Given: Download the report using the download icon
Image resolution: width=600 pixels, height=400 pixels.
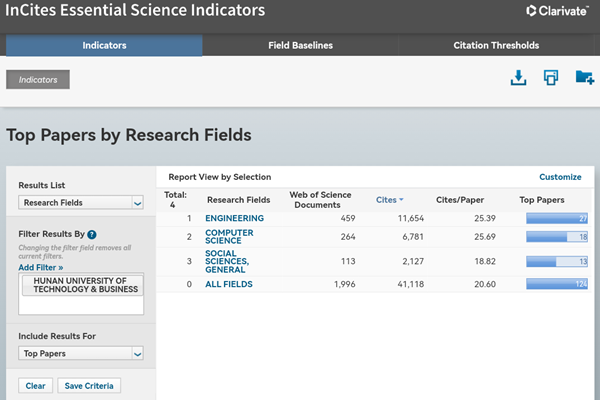Looking at the screenshot, I should pos(518,78).
